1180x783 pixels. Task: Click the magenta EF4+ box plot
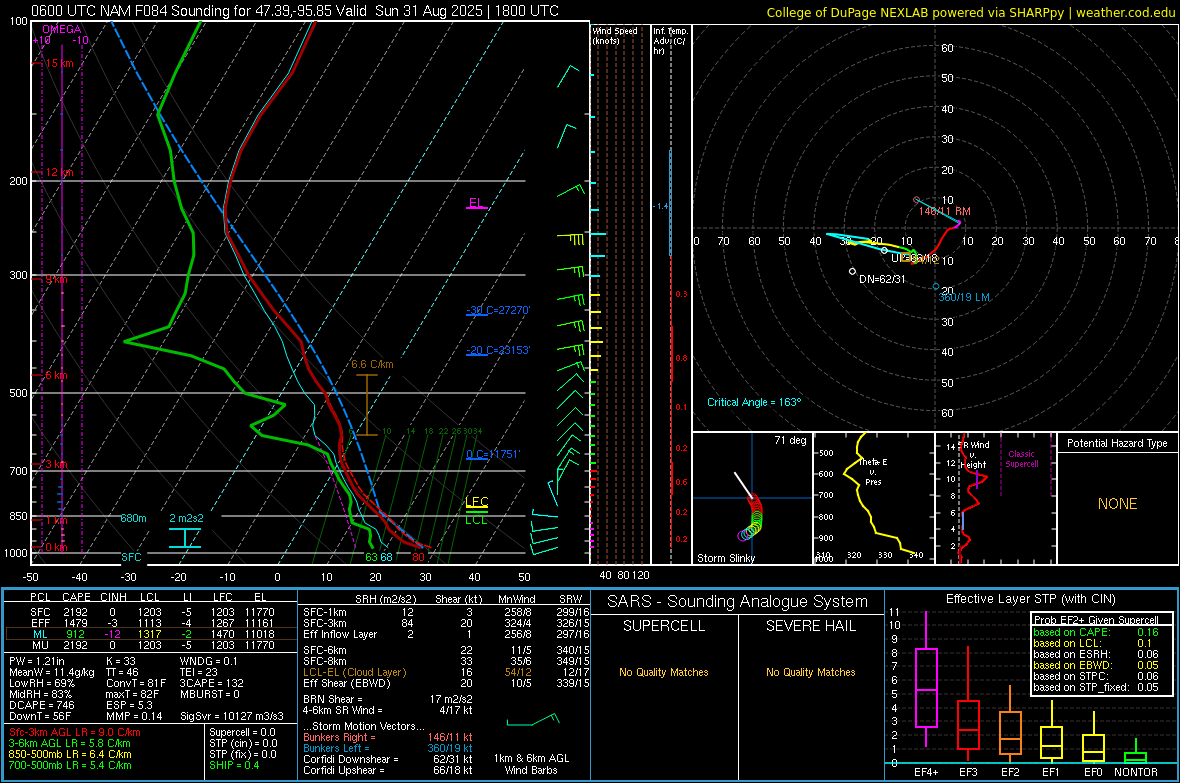pos(926,680)
